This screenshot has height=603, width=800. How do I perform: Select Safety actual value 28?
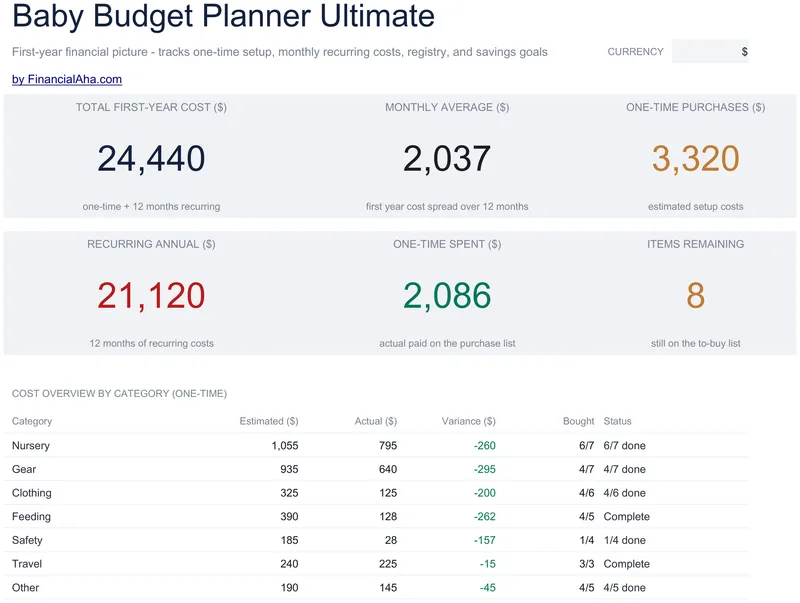pos(391,540)
